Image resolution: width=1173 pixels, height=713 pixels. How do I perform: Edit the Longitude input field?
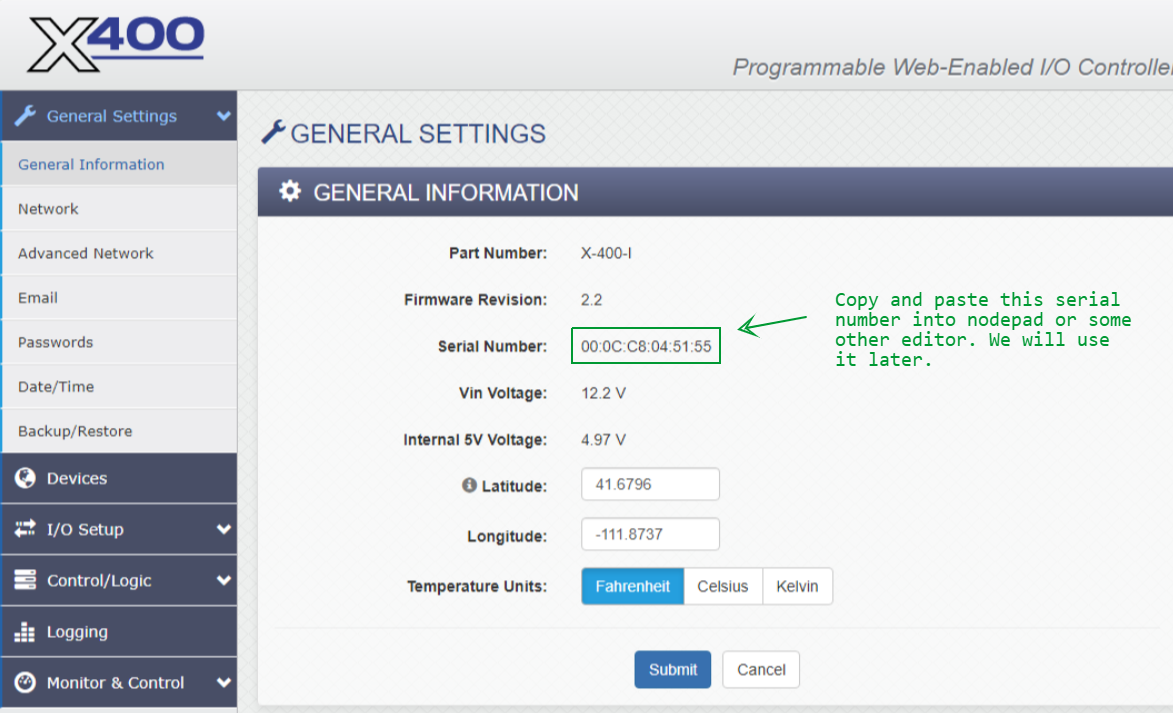[x=650, y=534]
